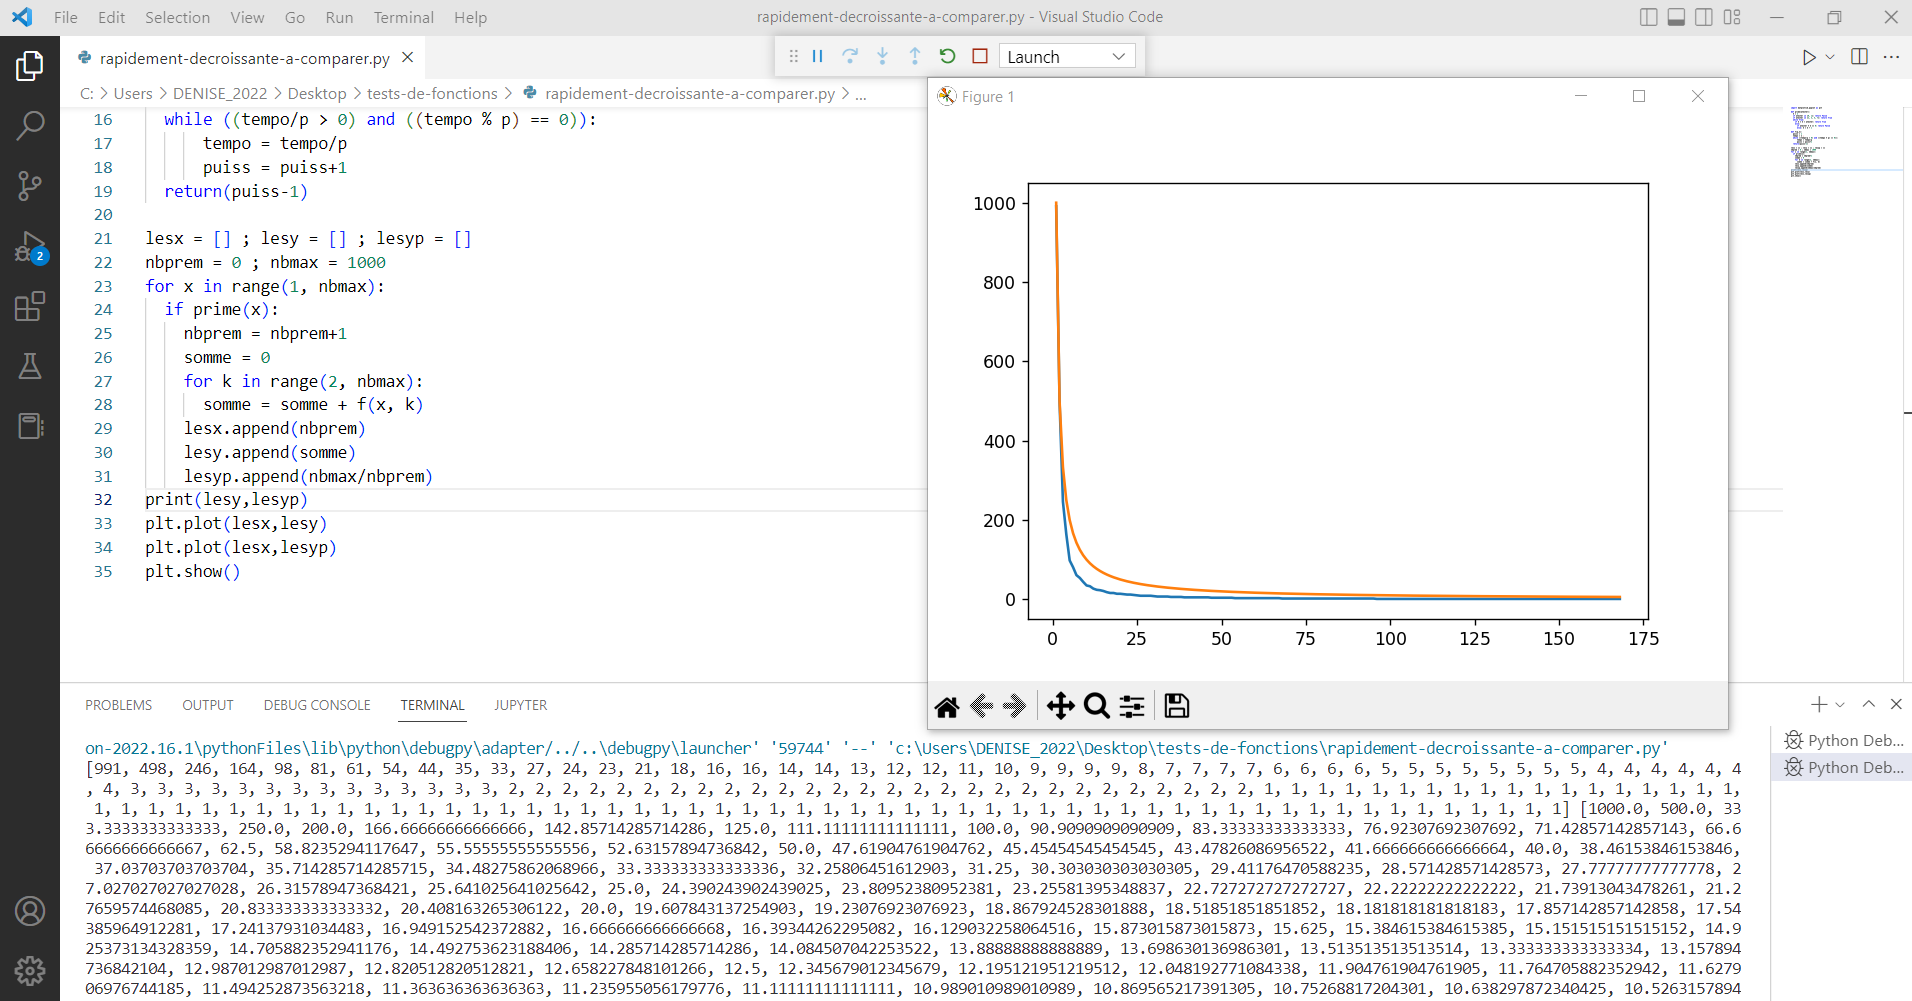Viewport: 1912px width, 1001px height.
Task: Click tests-de-fonctions in the breadcrumb
Action: [432, 93]
